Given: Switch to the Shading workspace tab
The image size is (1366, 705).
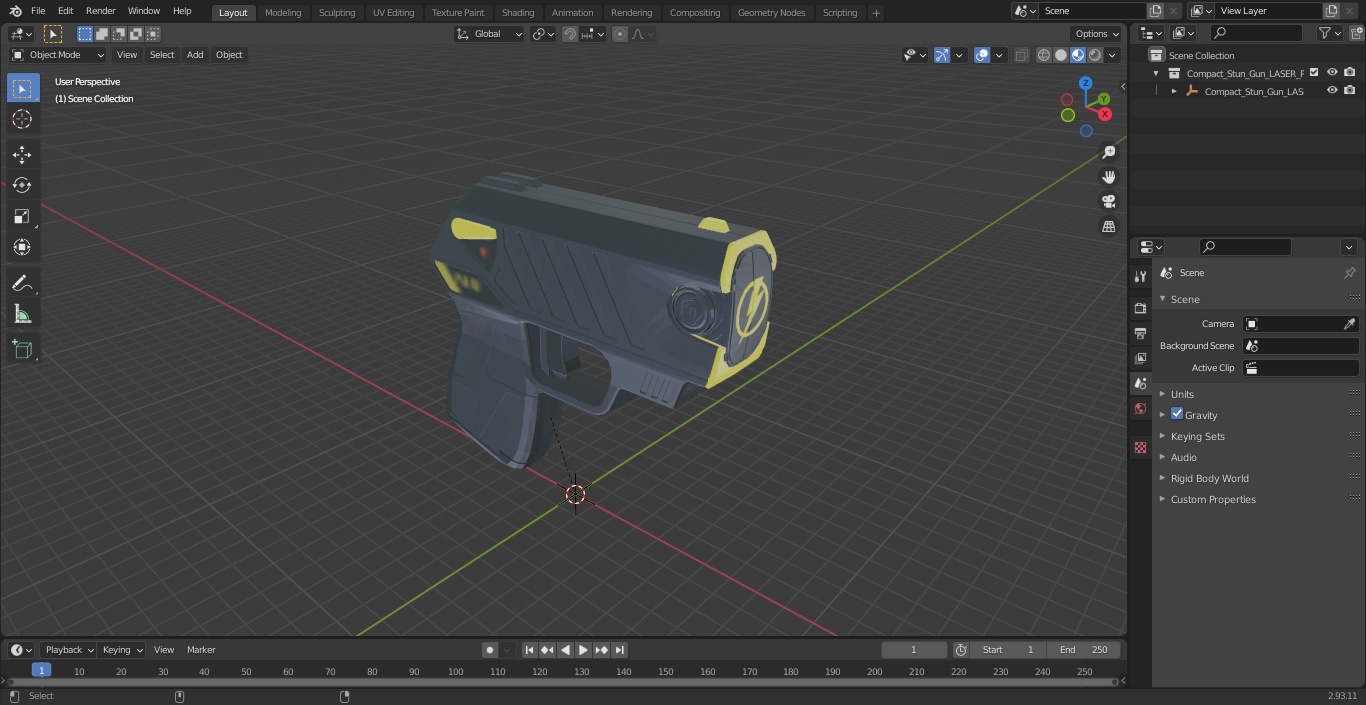Looking at the screenshot, I should (518, 13).
